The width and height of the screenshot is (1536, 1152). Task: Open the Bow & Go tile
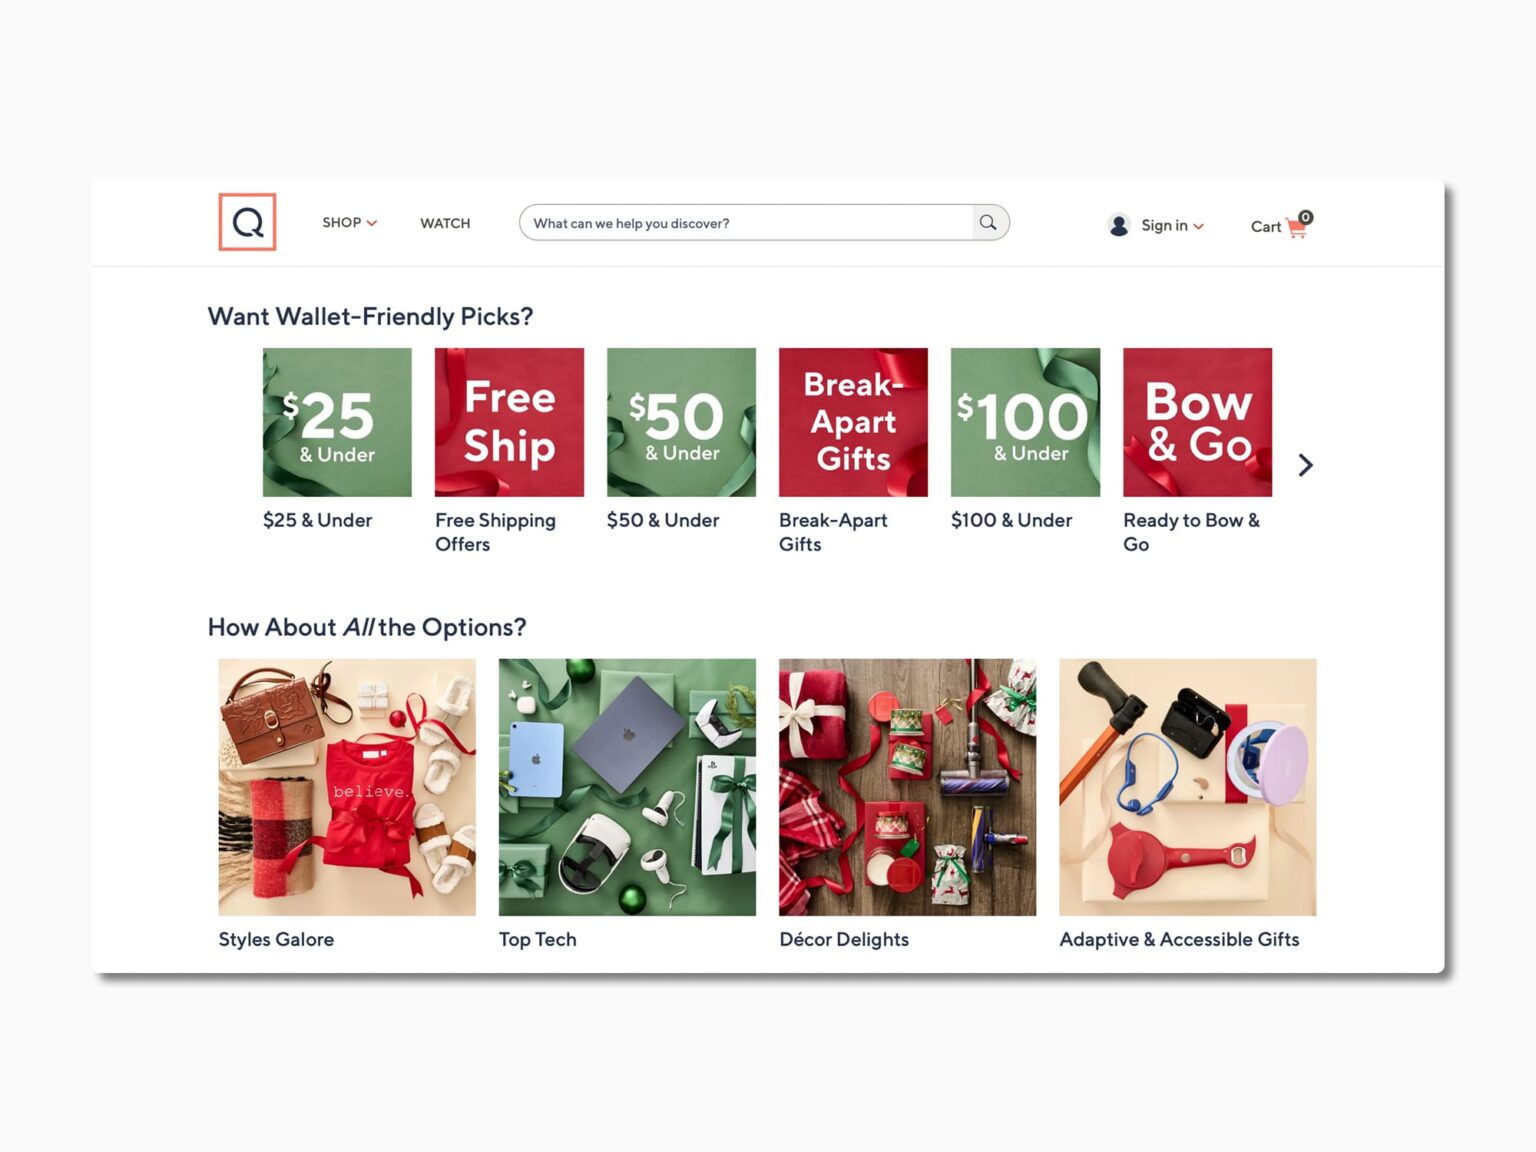pyautogui.click(x=1197, y=422)
